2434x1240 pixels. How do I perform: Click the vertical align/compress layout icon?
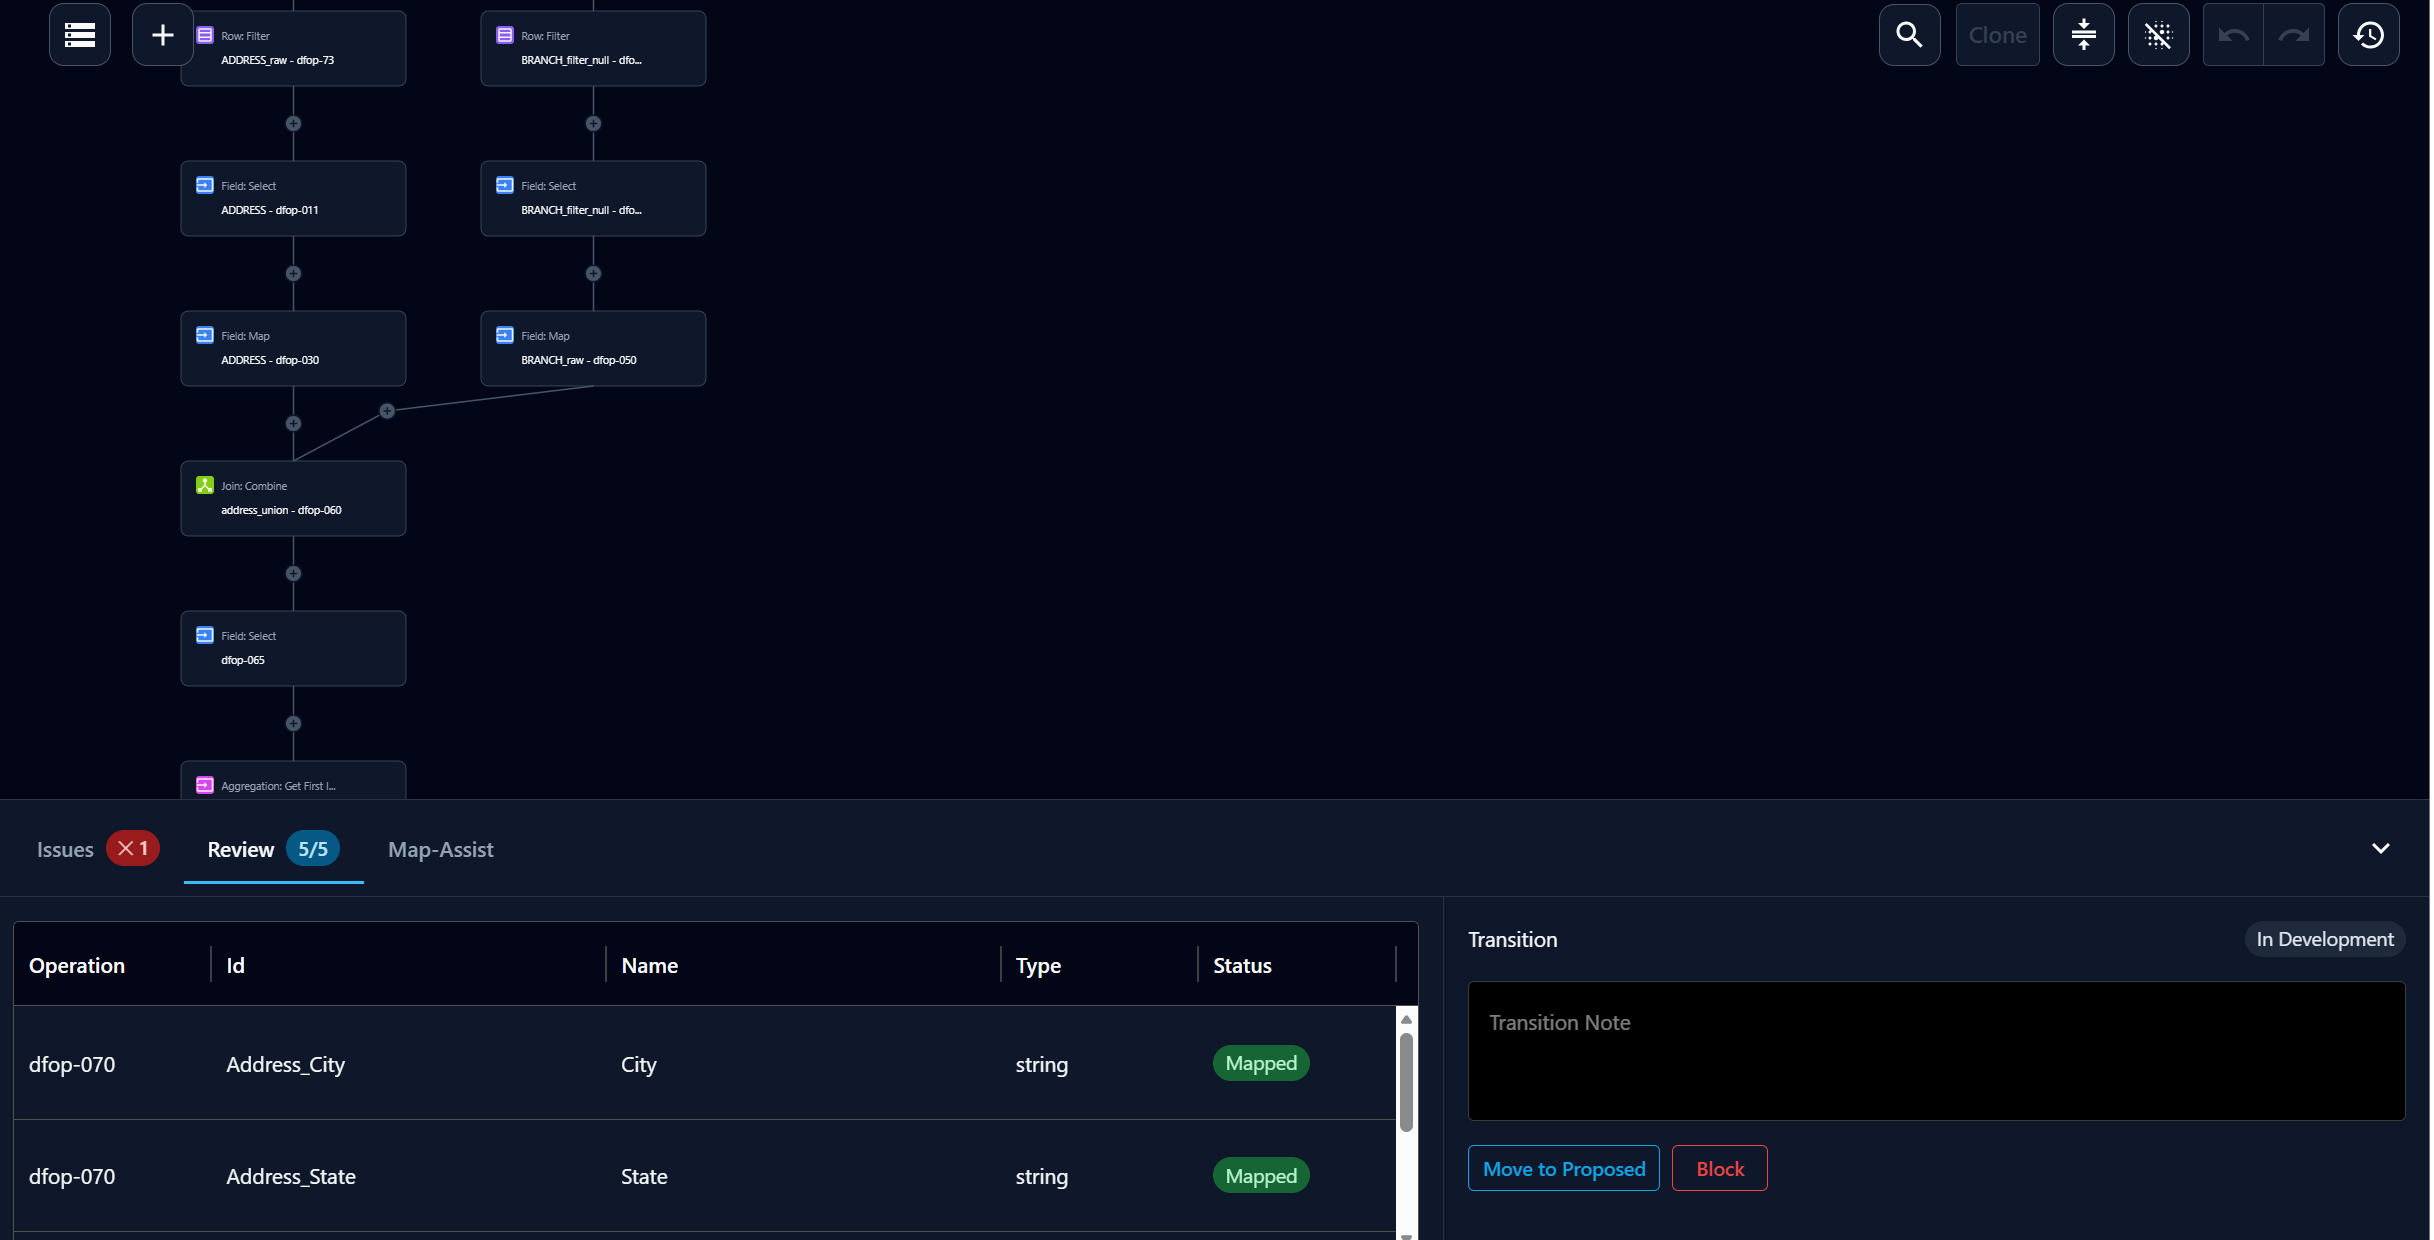[x=2083, y=35]
